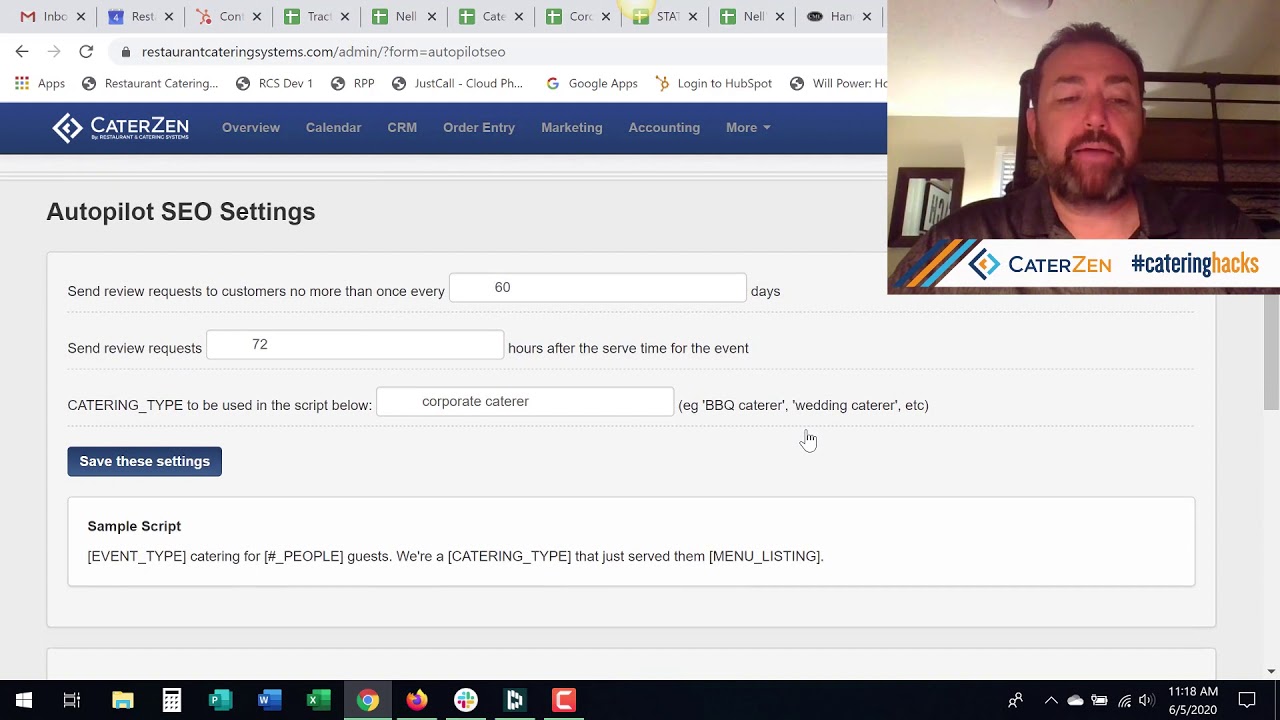Image resolution: width=1280 pixels, height=720 pixels.
Task: Expand the More dropdown menu
Action: pyautogui.click(x=748, y=127)
